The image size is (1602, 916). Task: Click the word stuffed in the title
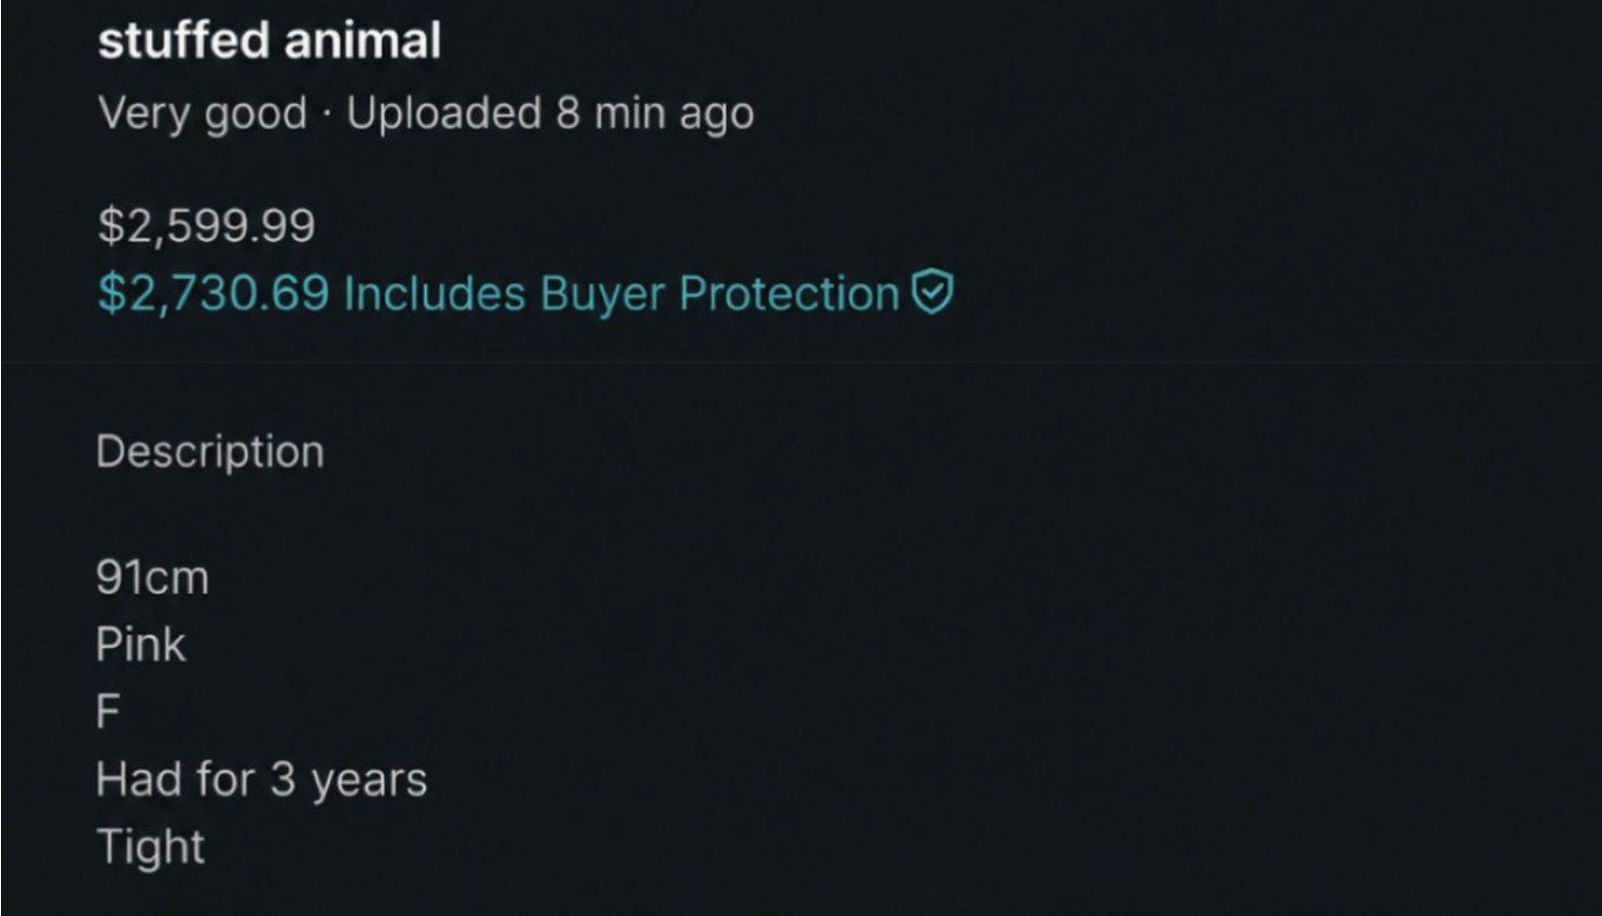point(184,41)
